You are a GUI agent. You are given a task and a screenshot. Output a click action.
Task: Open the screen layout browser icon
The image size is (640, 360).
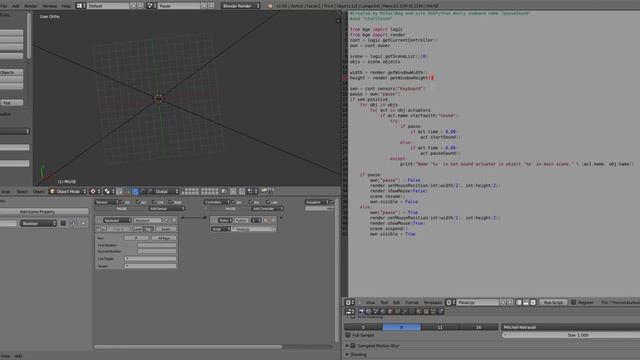[80, 6]
